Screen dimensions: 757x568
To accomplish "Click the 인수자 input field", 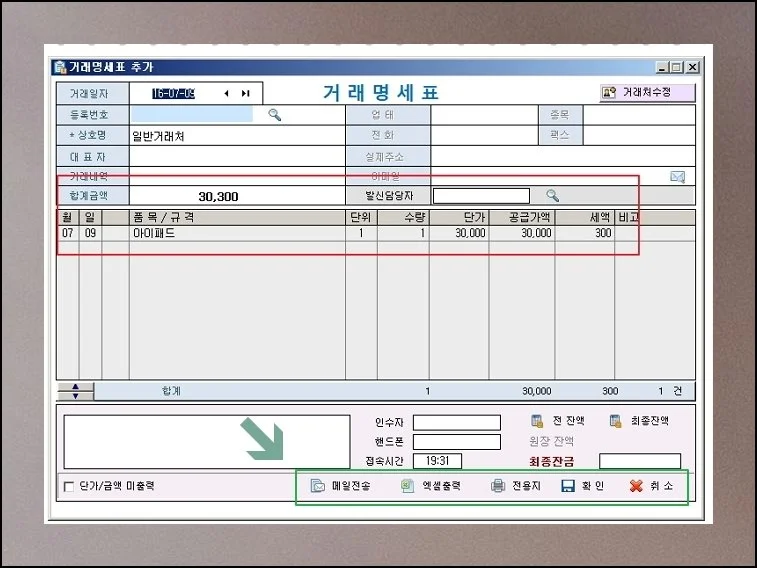I will [457, 422].
